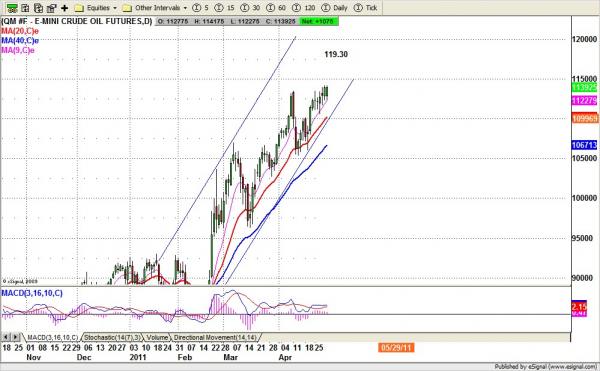Click the H: 114175 high value
The width and height of the screenshot is (600, 371).
(x=209, y=21)
